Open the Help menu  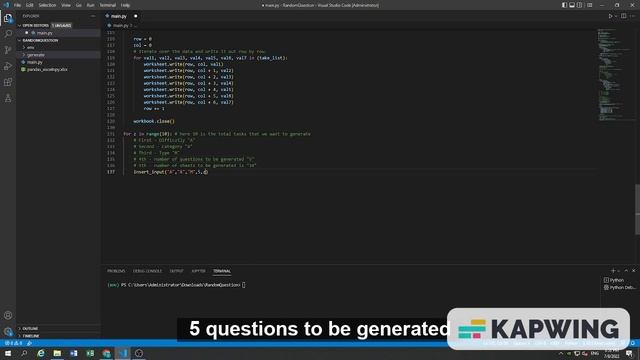125,5
